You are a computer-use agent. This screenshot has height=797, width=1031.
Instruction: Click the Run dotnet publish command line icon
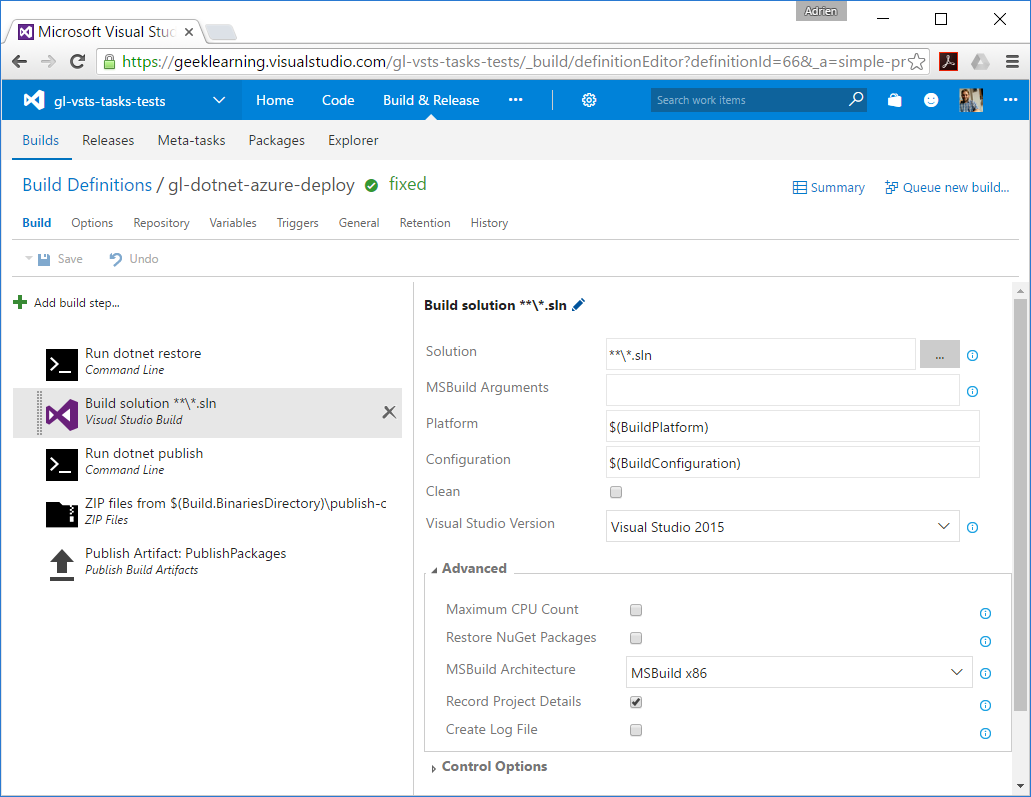(62, 464)
